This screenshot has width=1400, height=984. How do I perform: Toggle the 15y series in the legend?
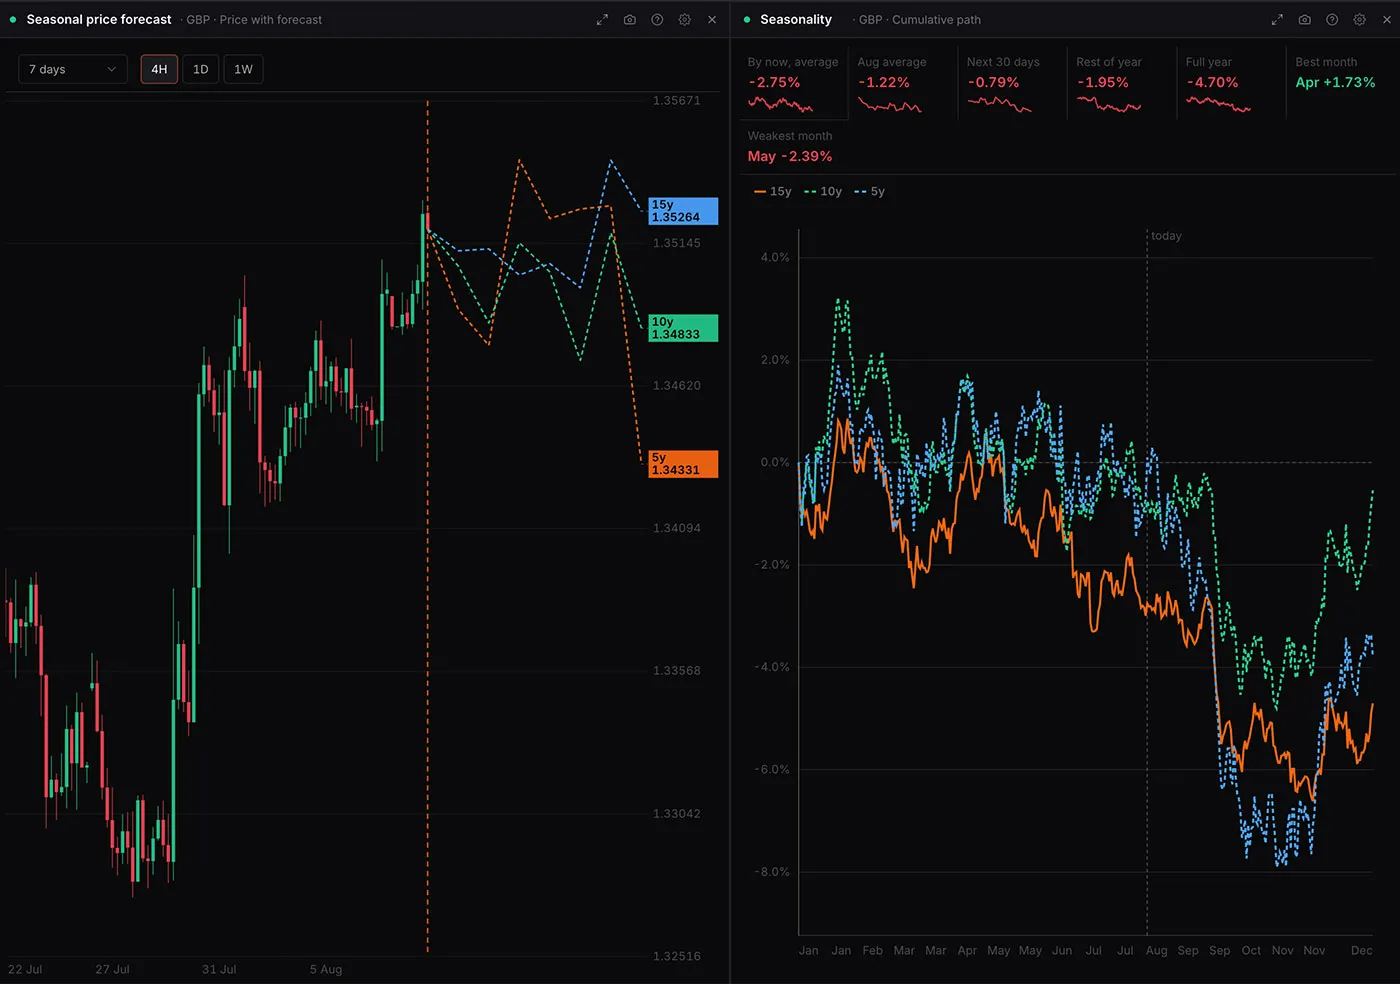click(773, 191)
